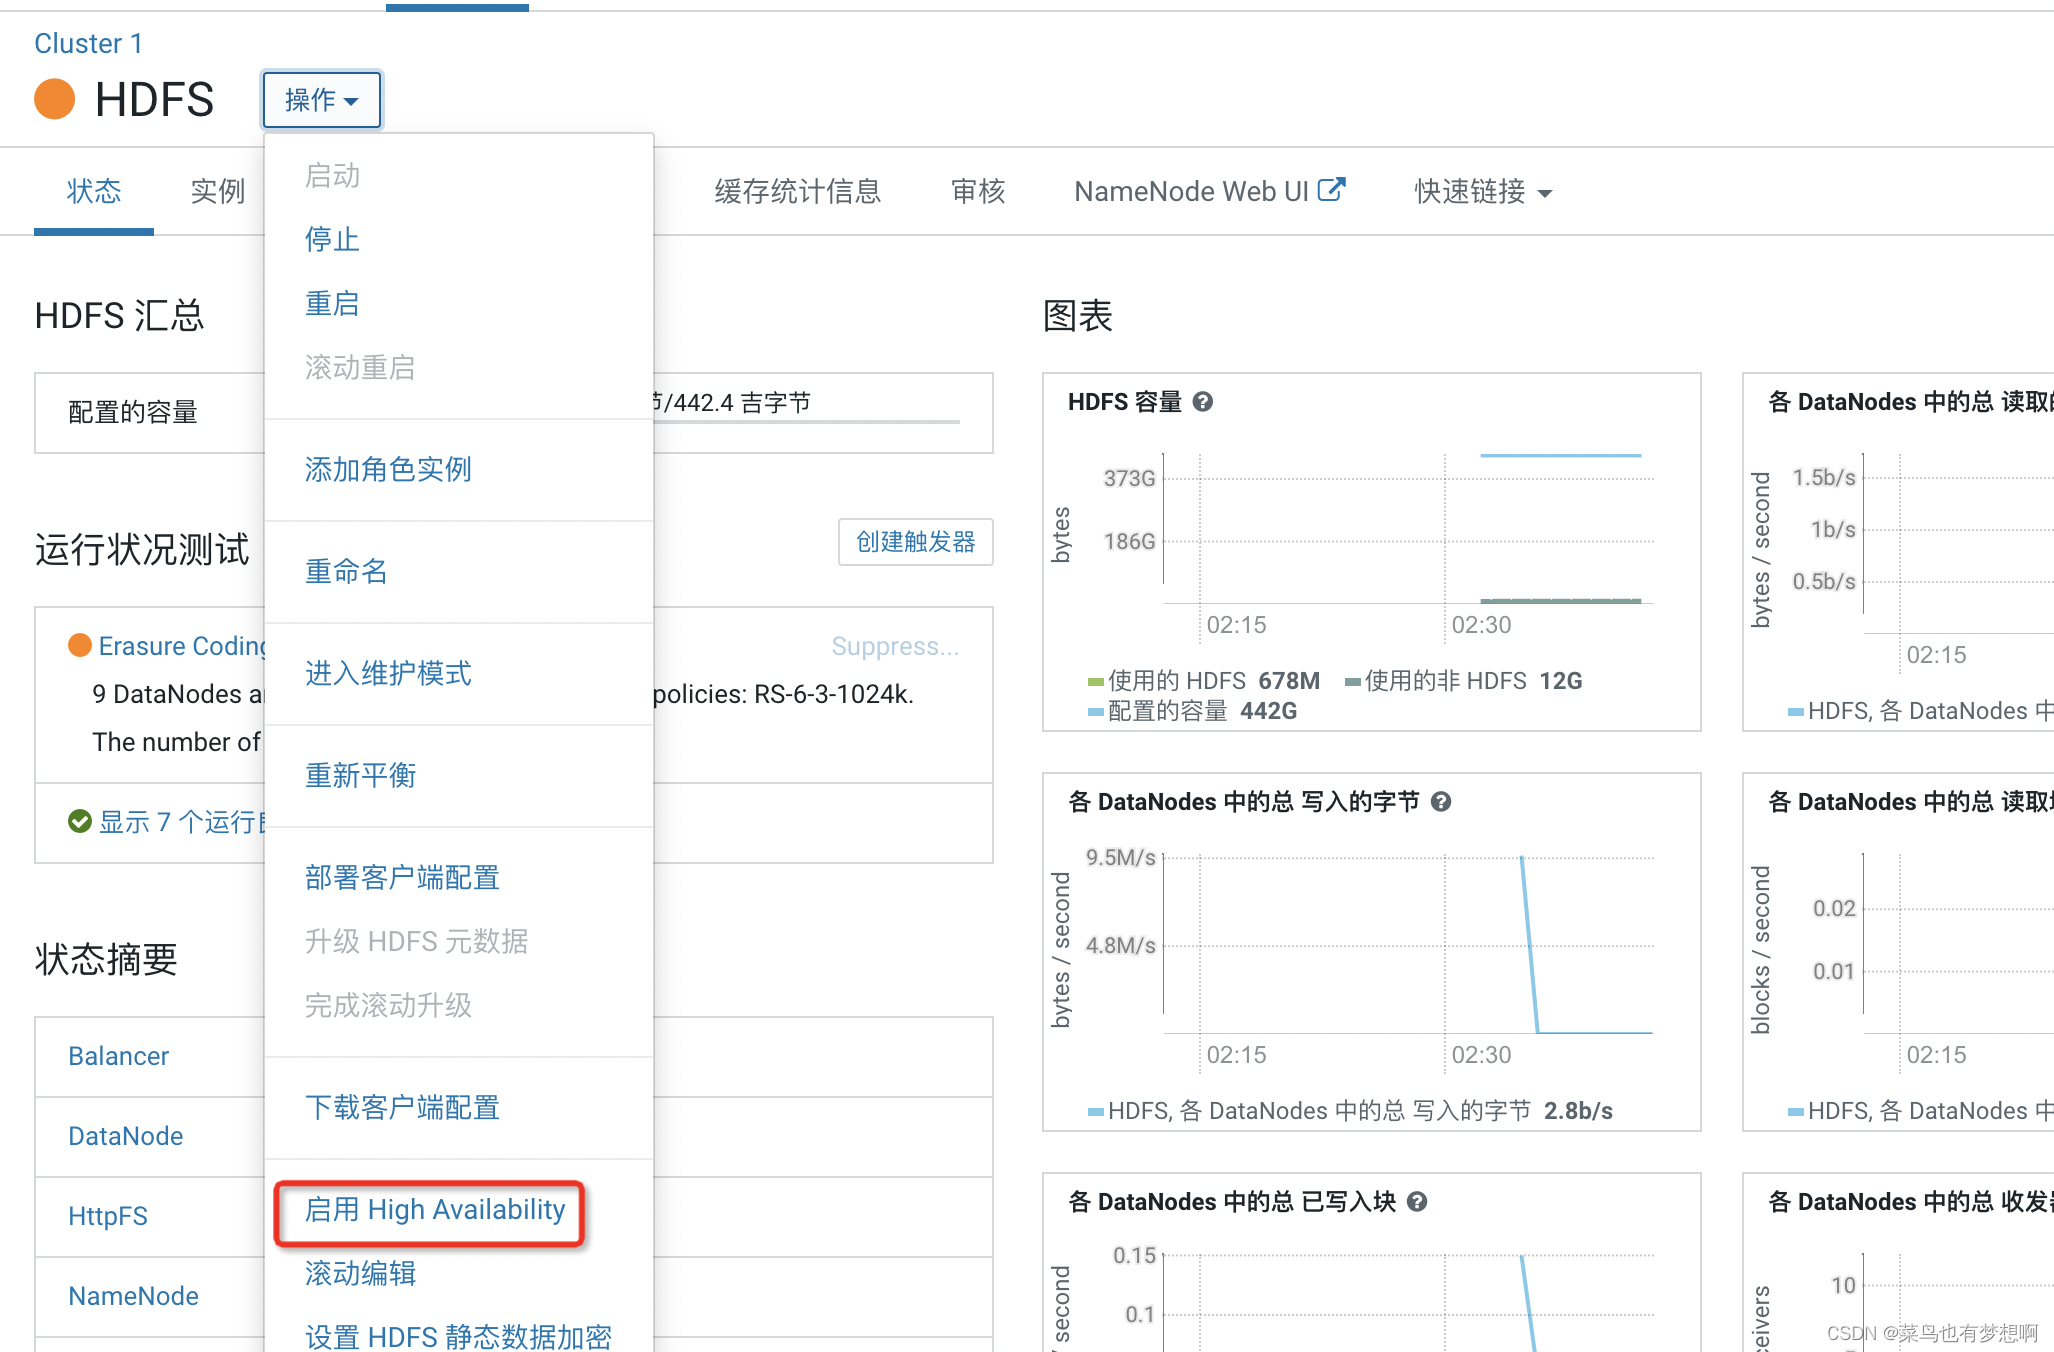Select 设置 HDFS 静态数据加密 menu item
This screenshot has height=1352, width=2054.
click(x=458, y=1336)
